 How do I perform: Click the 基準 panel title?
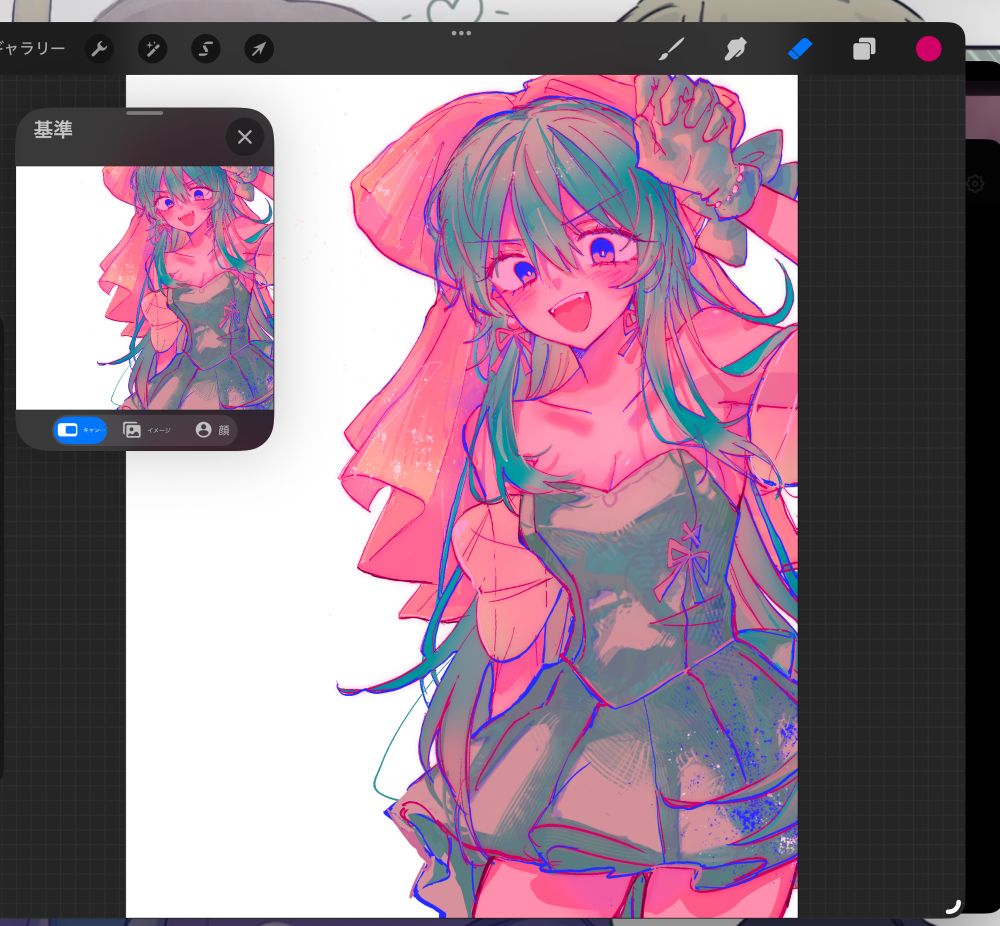[53, 130]
